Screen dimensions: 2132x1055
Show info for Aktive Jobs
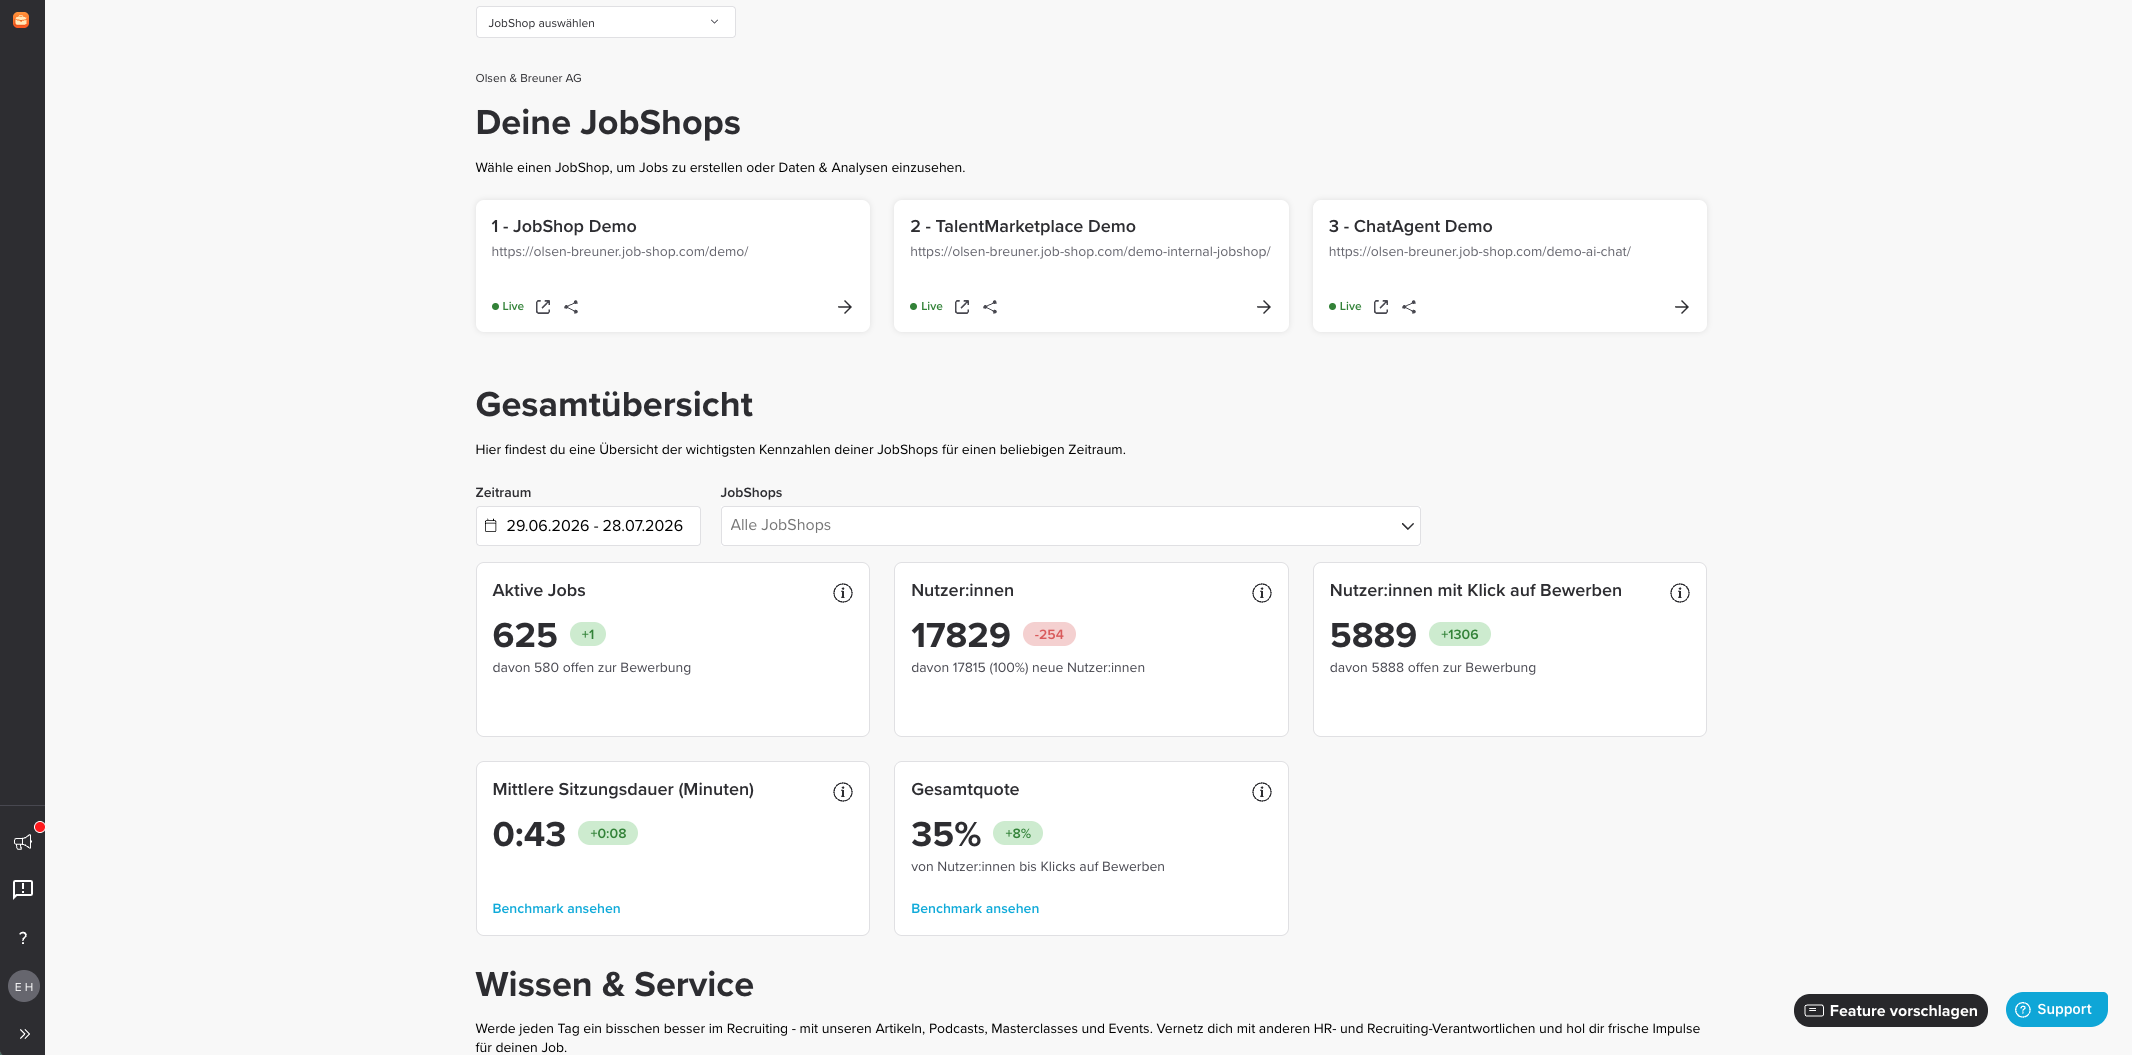point(843,593)
